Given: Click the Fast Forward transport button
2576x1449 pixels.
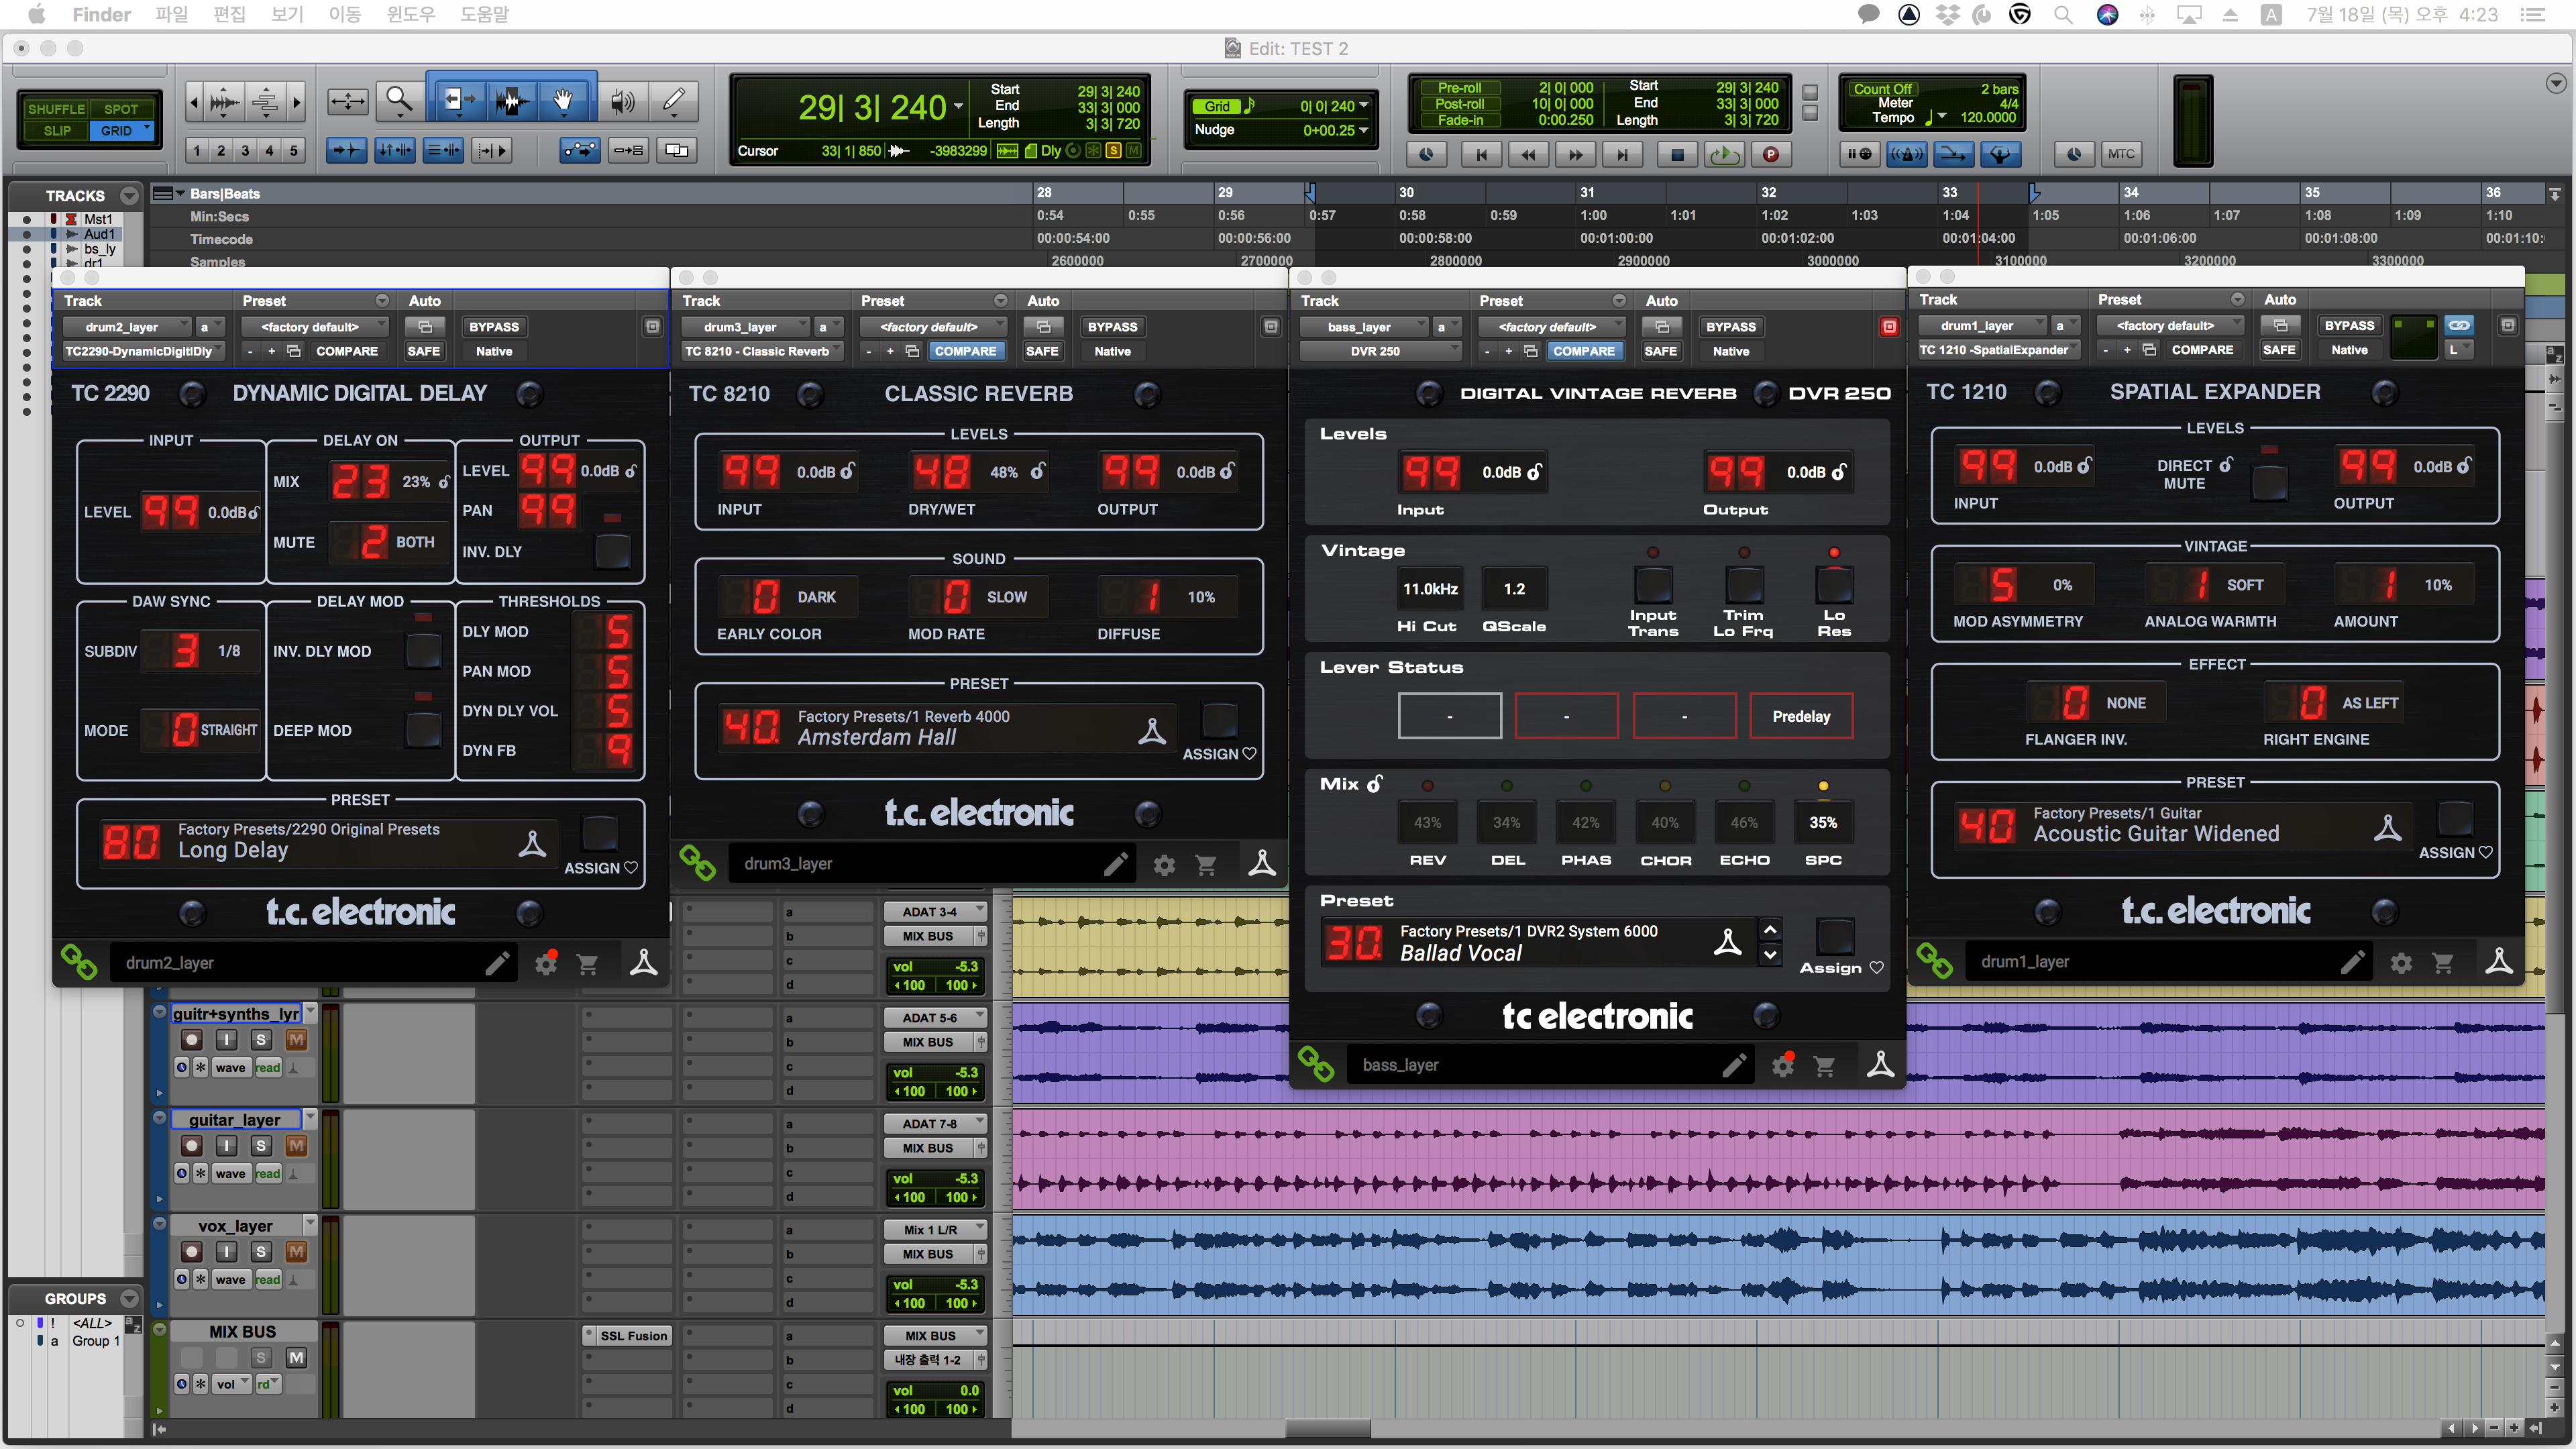Looking at the screenshot, I should tap(1575, 154).
